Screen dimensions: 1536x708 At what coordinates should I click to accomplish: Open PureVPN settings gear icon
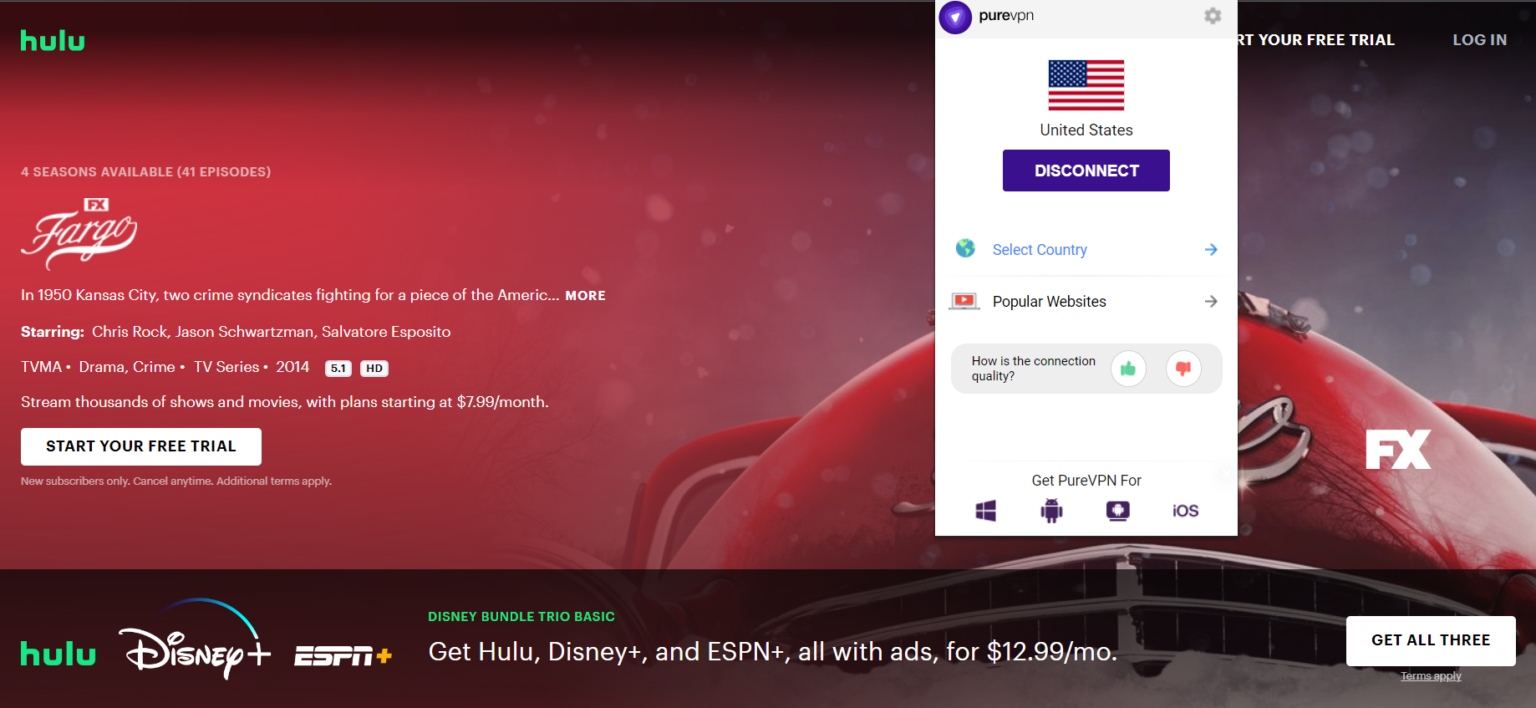pyautogui.click(x=1212, y=16)
